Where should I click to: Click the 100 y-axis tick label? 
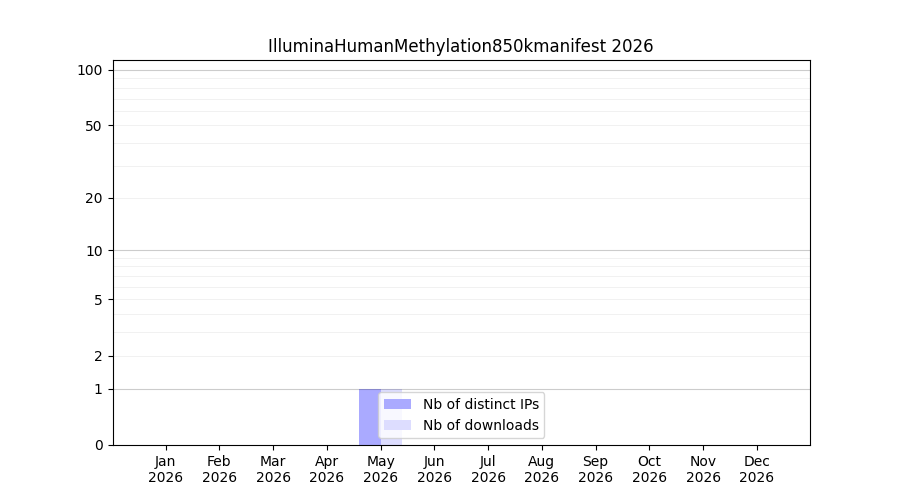90,71
